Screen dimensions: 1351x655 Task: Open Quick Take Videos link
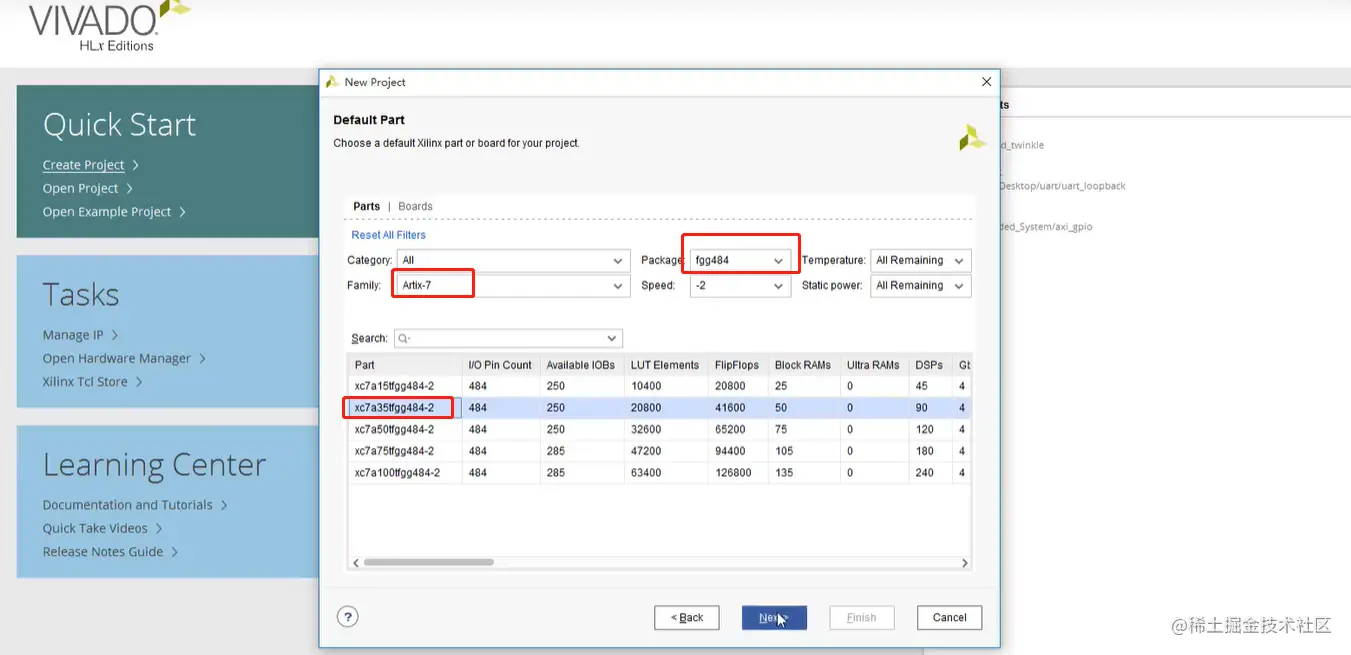[x=95, y=528]
